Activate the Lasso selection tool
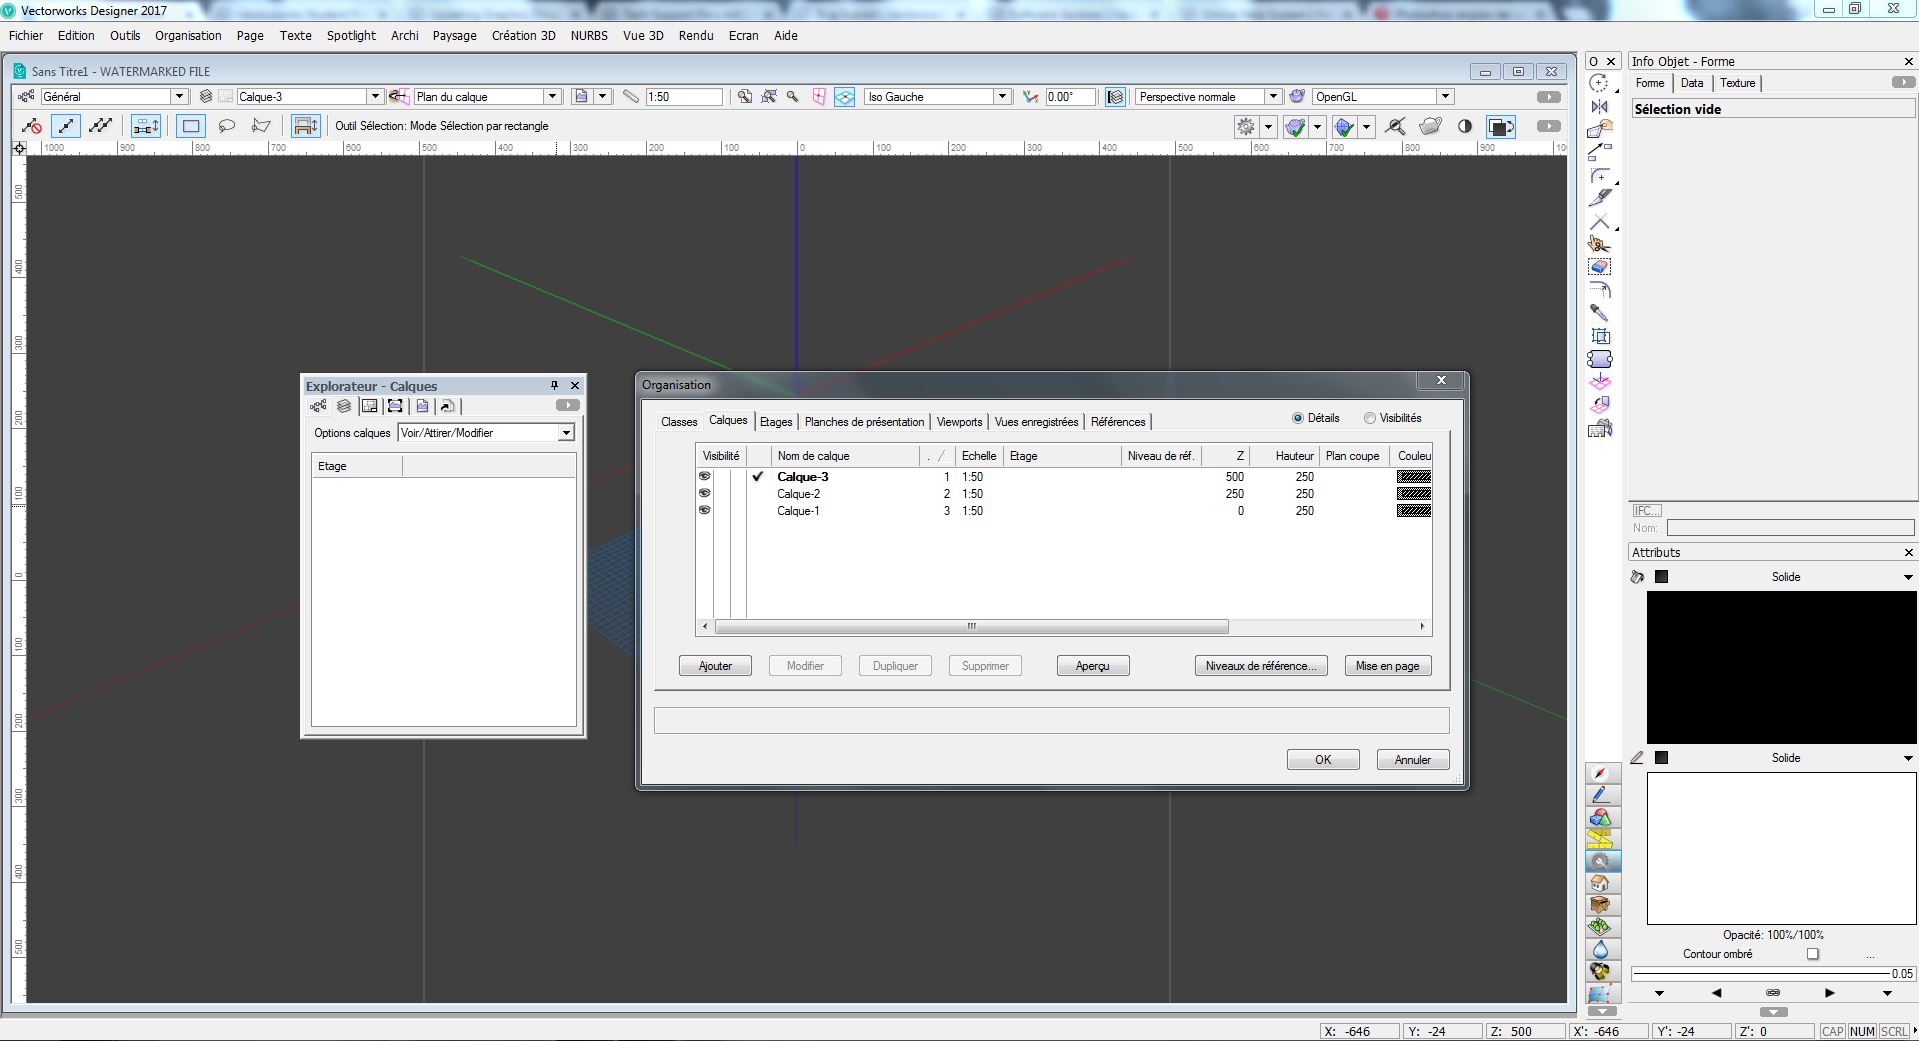The height and width of the screenshot is (1041, 1919). coord(226,126)
